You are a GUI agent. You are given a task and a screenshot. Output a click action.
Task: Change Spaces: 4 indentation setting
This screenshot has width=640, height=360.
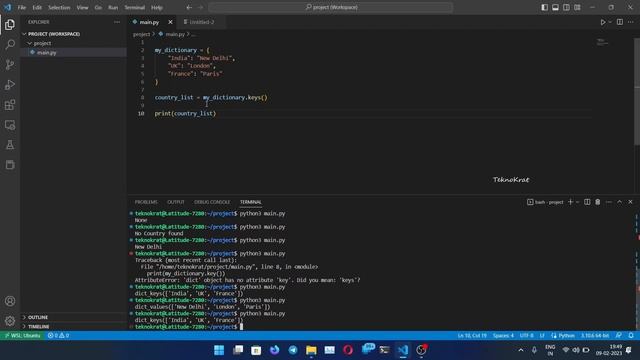coord(503,336)
